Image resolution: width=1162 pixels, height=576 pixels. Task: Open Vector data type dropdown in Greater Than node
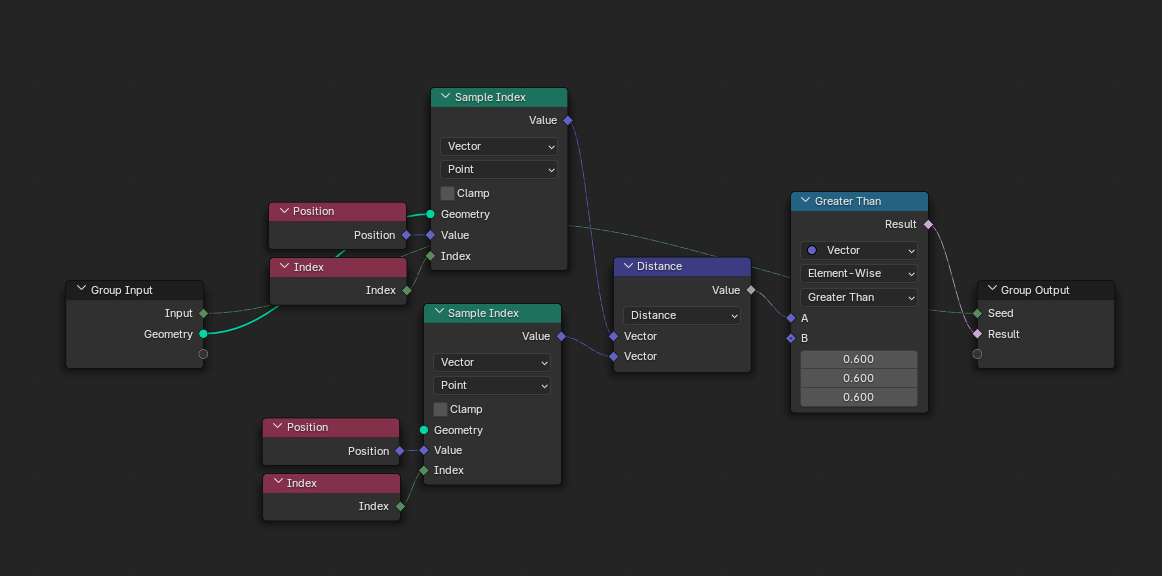point(859,250)
